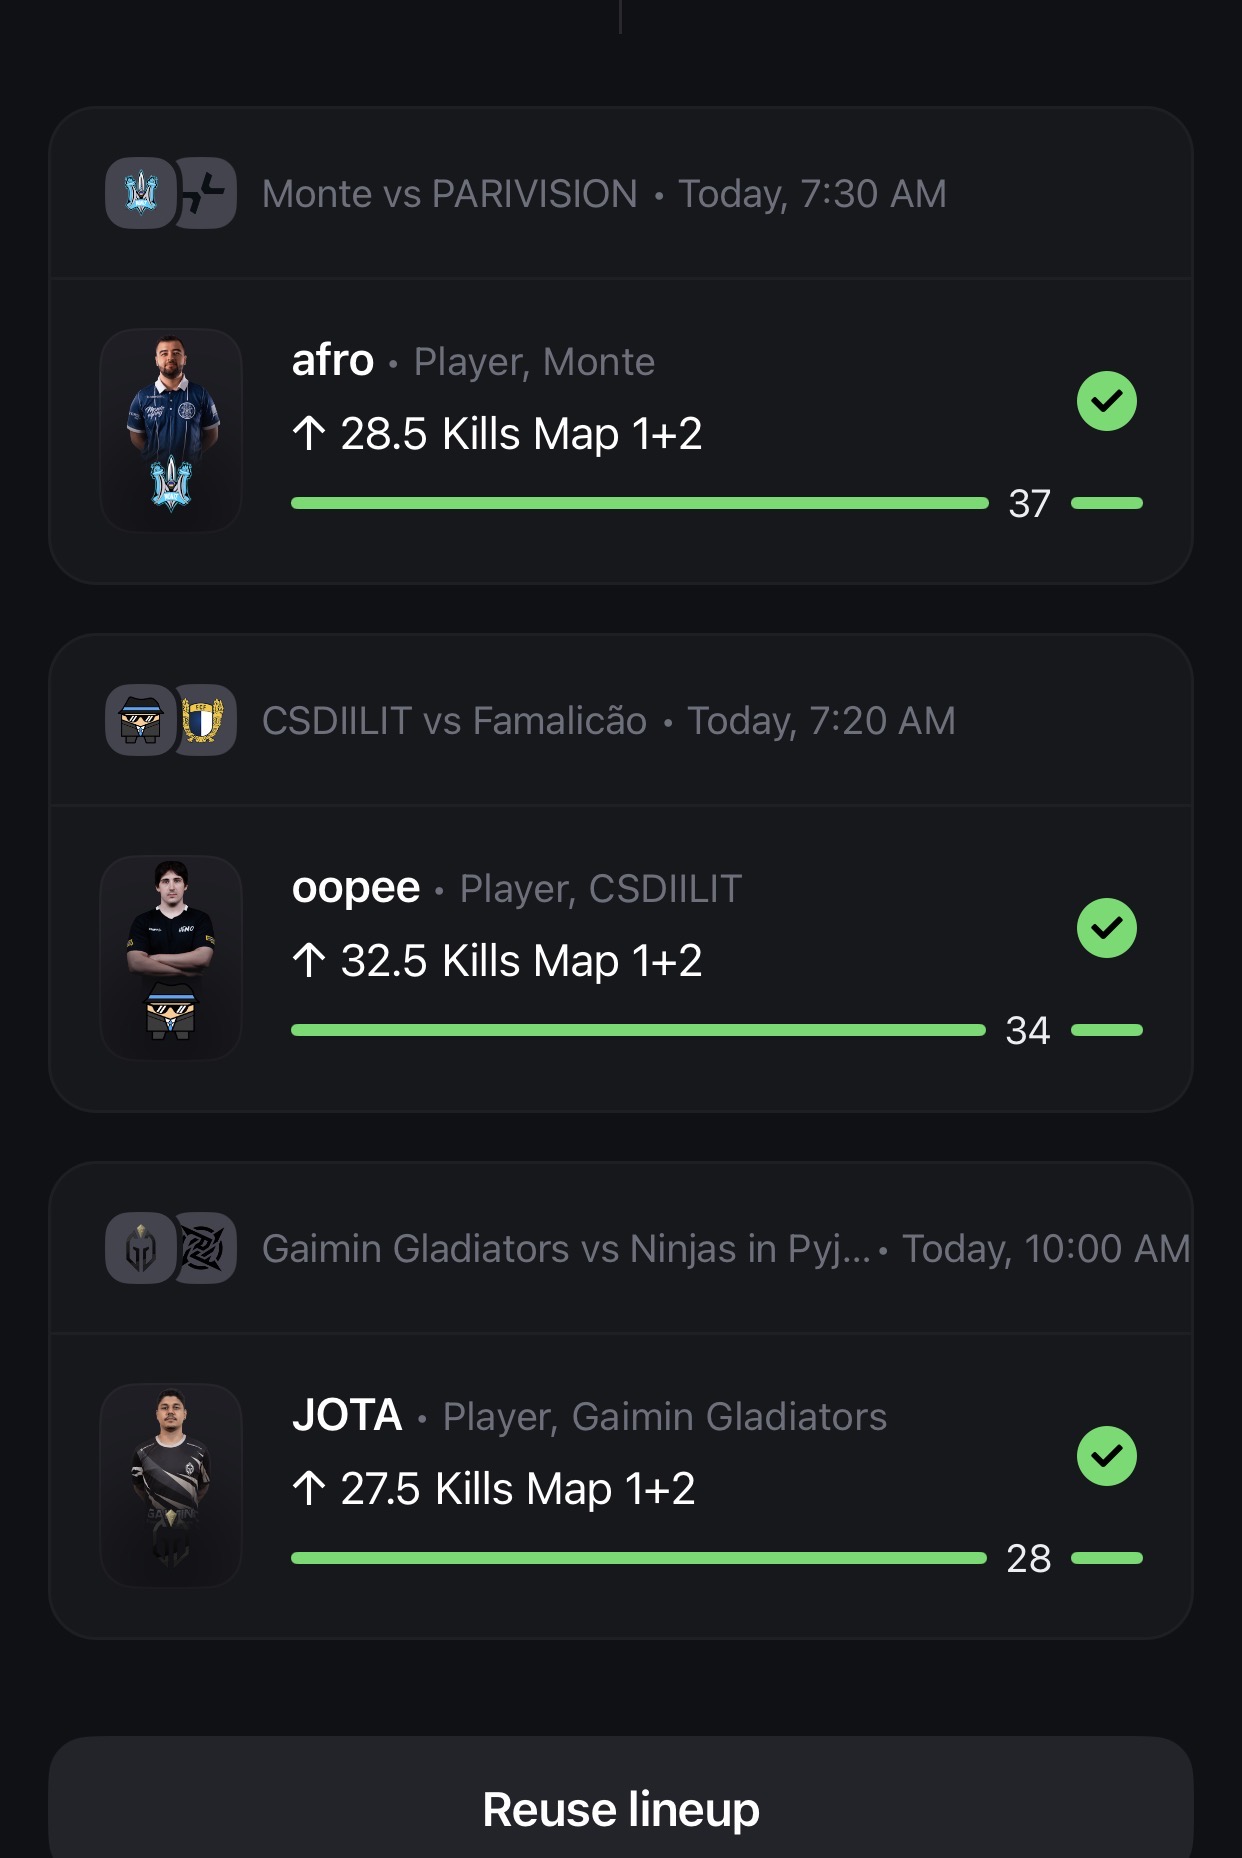This screenshot has height=1858, width=1242.
Task: Click the Monte team logo icon
Action: [x=141, y=193]
